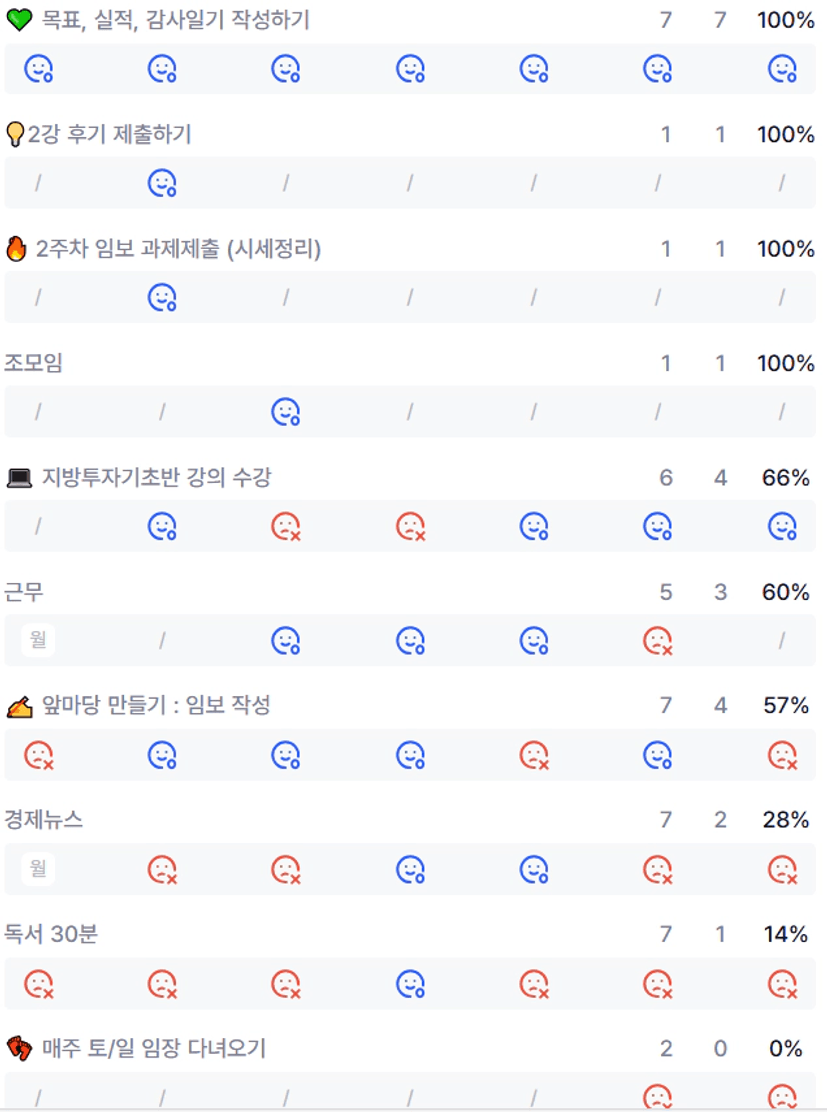The image size is (827, 1112).
Task: Click the first red sad face in 앞마당 만들기 row
Action: pos(38,755)
